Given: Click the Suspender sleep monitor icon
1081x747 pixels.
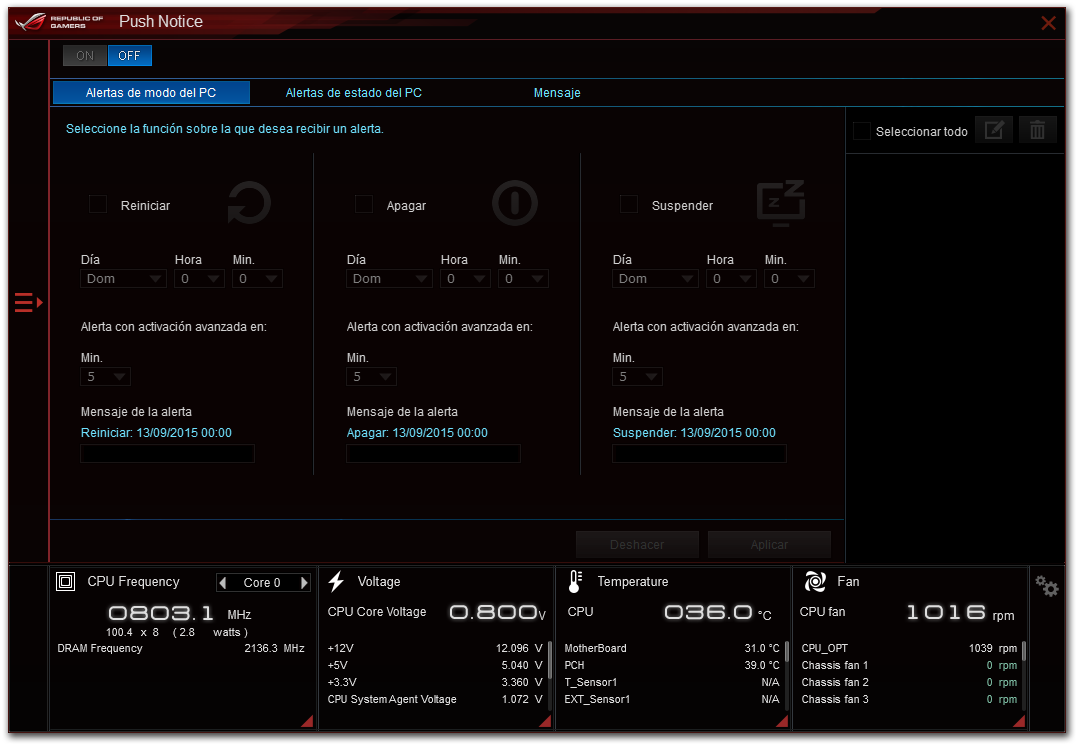Looking at the screenshot, I should click(780, 204).
